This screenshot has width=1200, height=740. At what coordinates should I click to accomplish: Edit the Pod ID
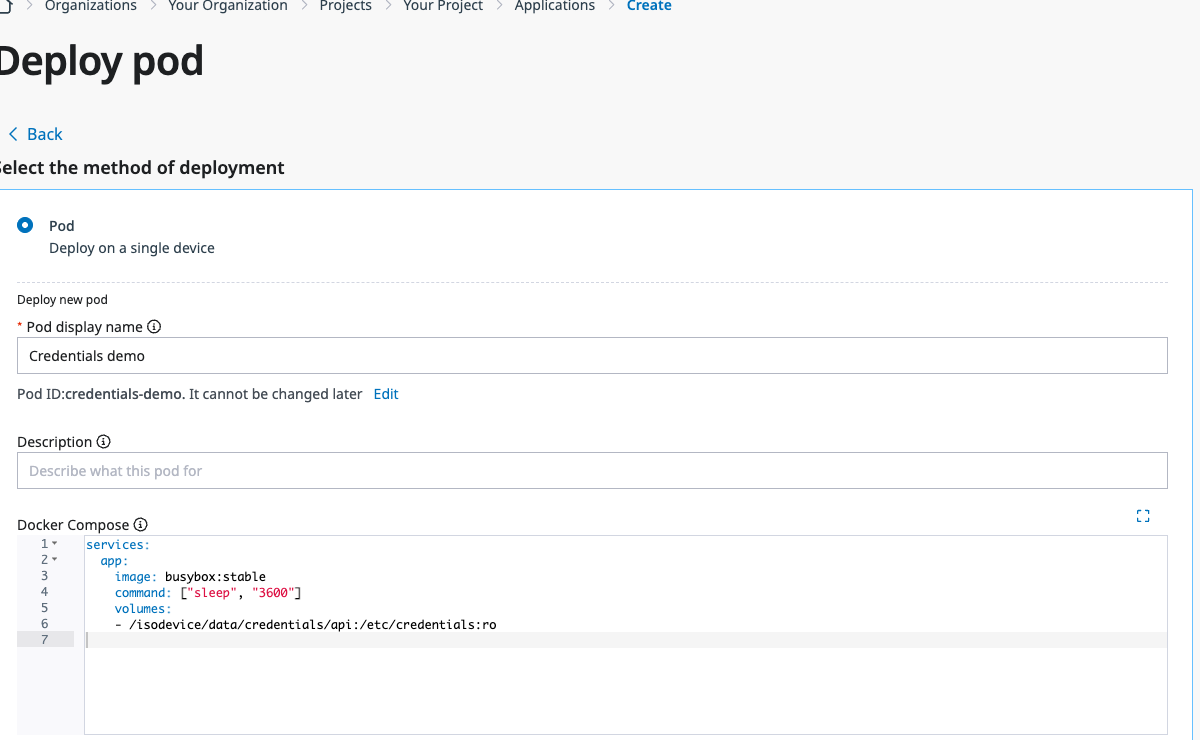[x=386, y=394]
